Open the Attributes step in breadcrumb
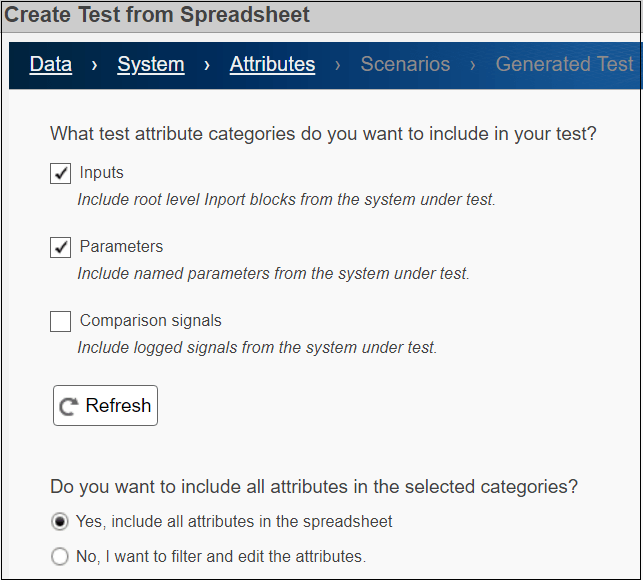The width and height of the screenshot is (643, 580). pyautogui.click(x=272, y=65)
